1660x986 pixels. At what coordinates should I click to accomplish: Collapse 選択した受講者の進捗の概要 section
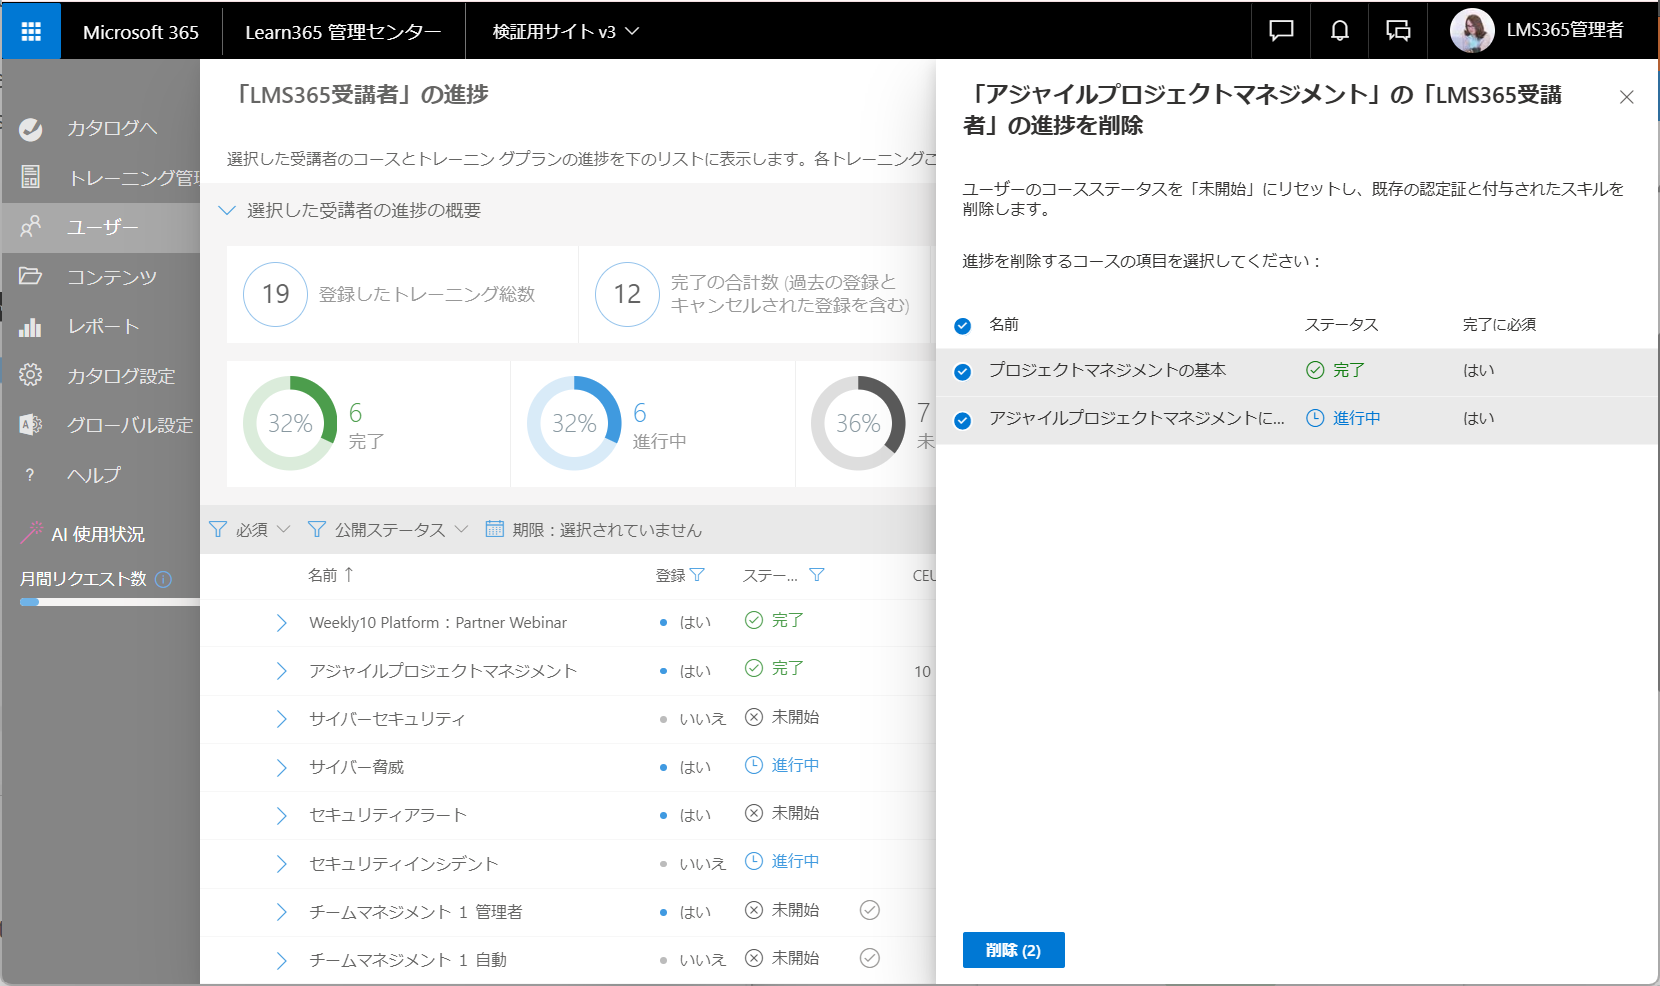227,210
